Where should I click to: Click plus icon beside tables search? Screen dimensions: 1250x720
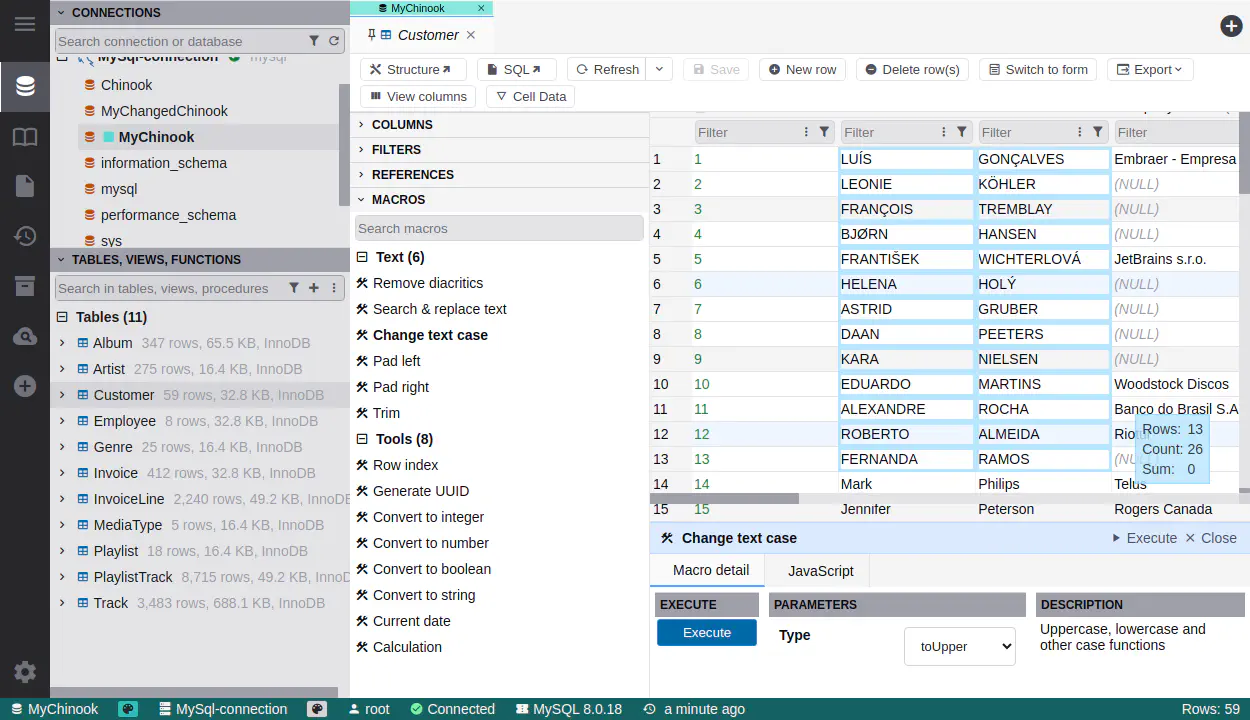[x=313, y=288]
